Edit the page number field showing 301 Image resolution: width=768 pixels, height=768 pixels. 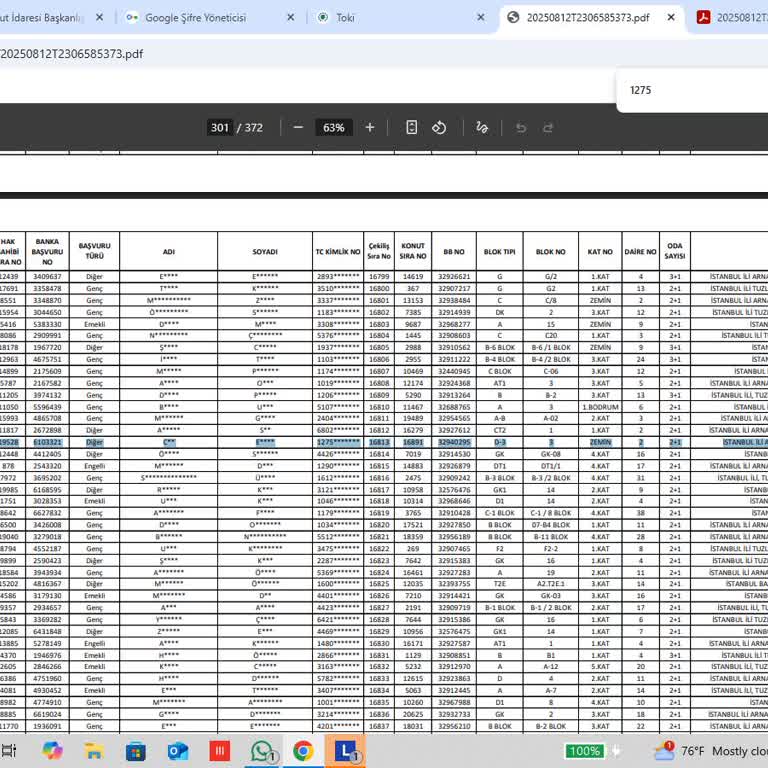[x=220, y=128]
